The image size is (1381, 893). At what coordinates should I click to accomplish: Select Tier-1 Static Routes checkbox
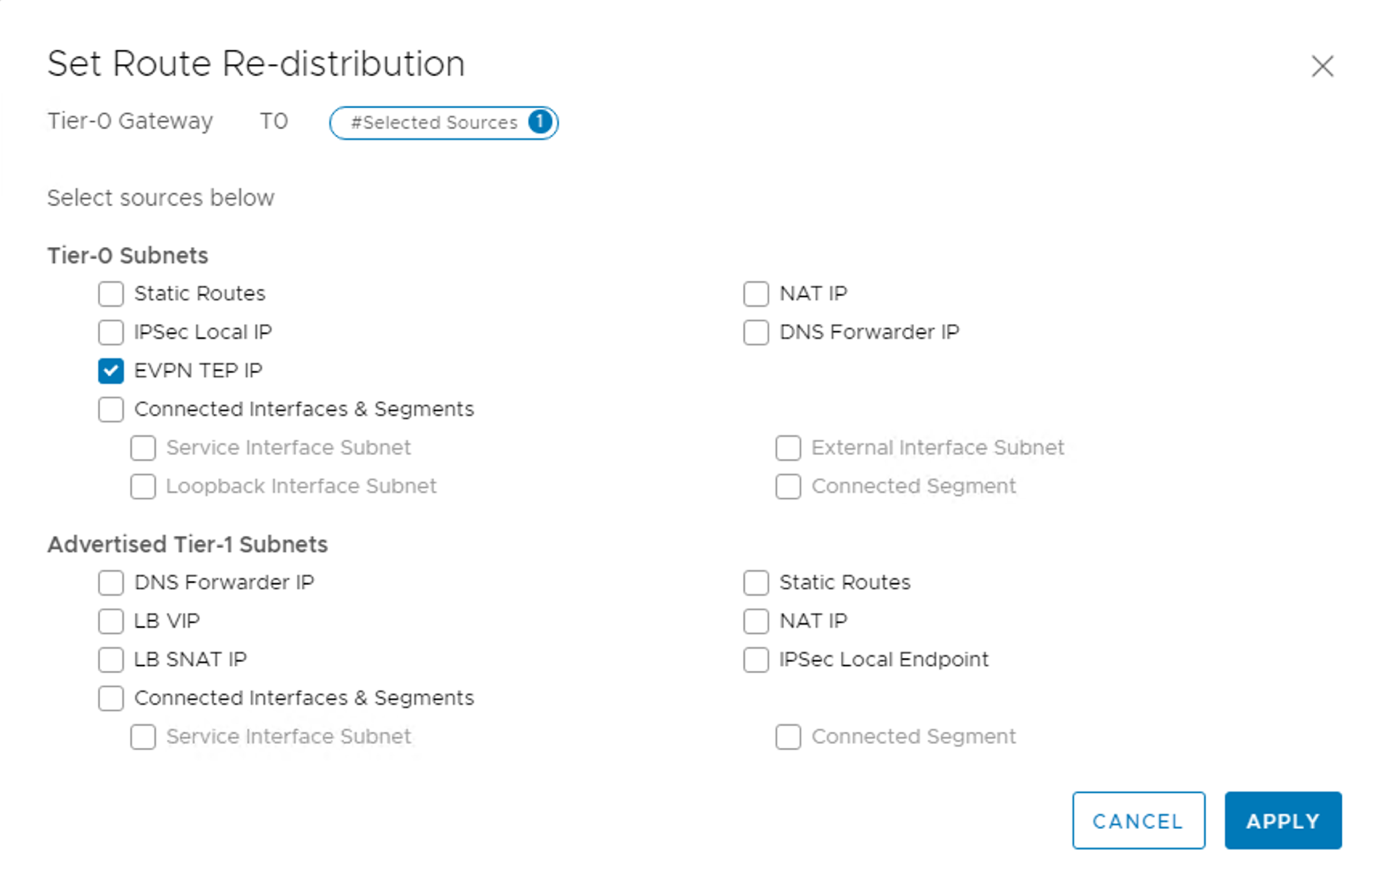point(756,583)
